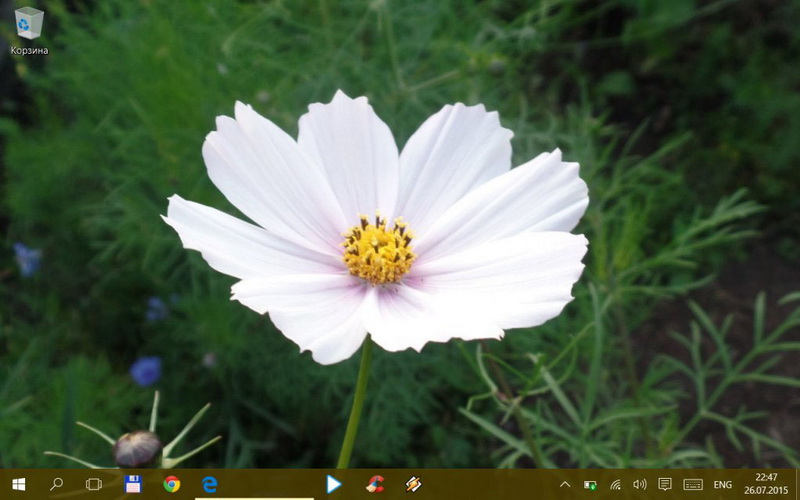Open the clock showing 22:47 26.07.2015
Image resolution: width=800 pixels, height=500 pixels.
[x=766, y=484]
